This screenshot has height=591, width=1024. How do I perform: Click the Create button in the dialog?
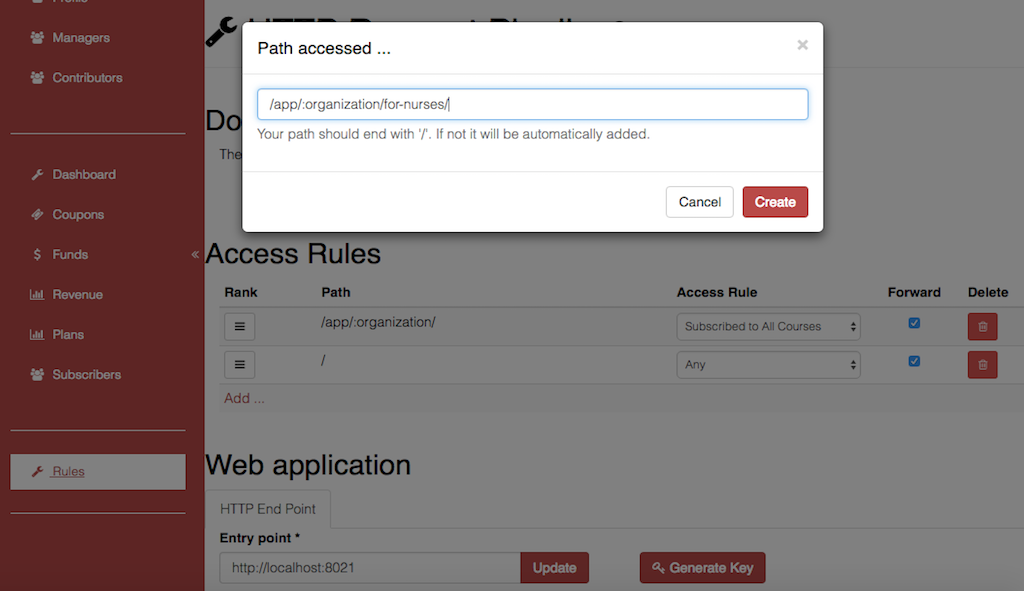(x=775, y=202)
